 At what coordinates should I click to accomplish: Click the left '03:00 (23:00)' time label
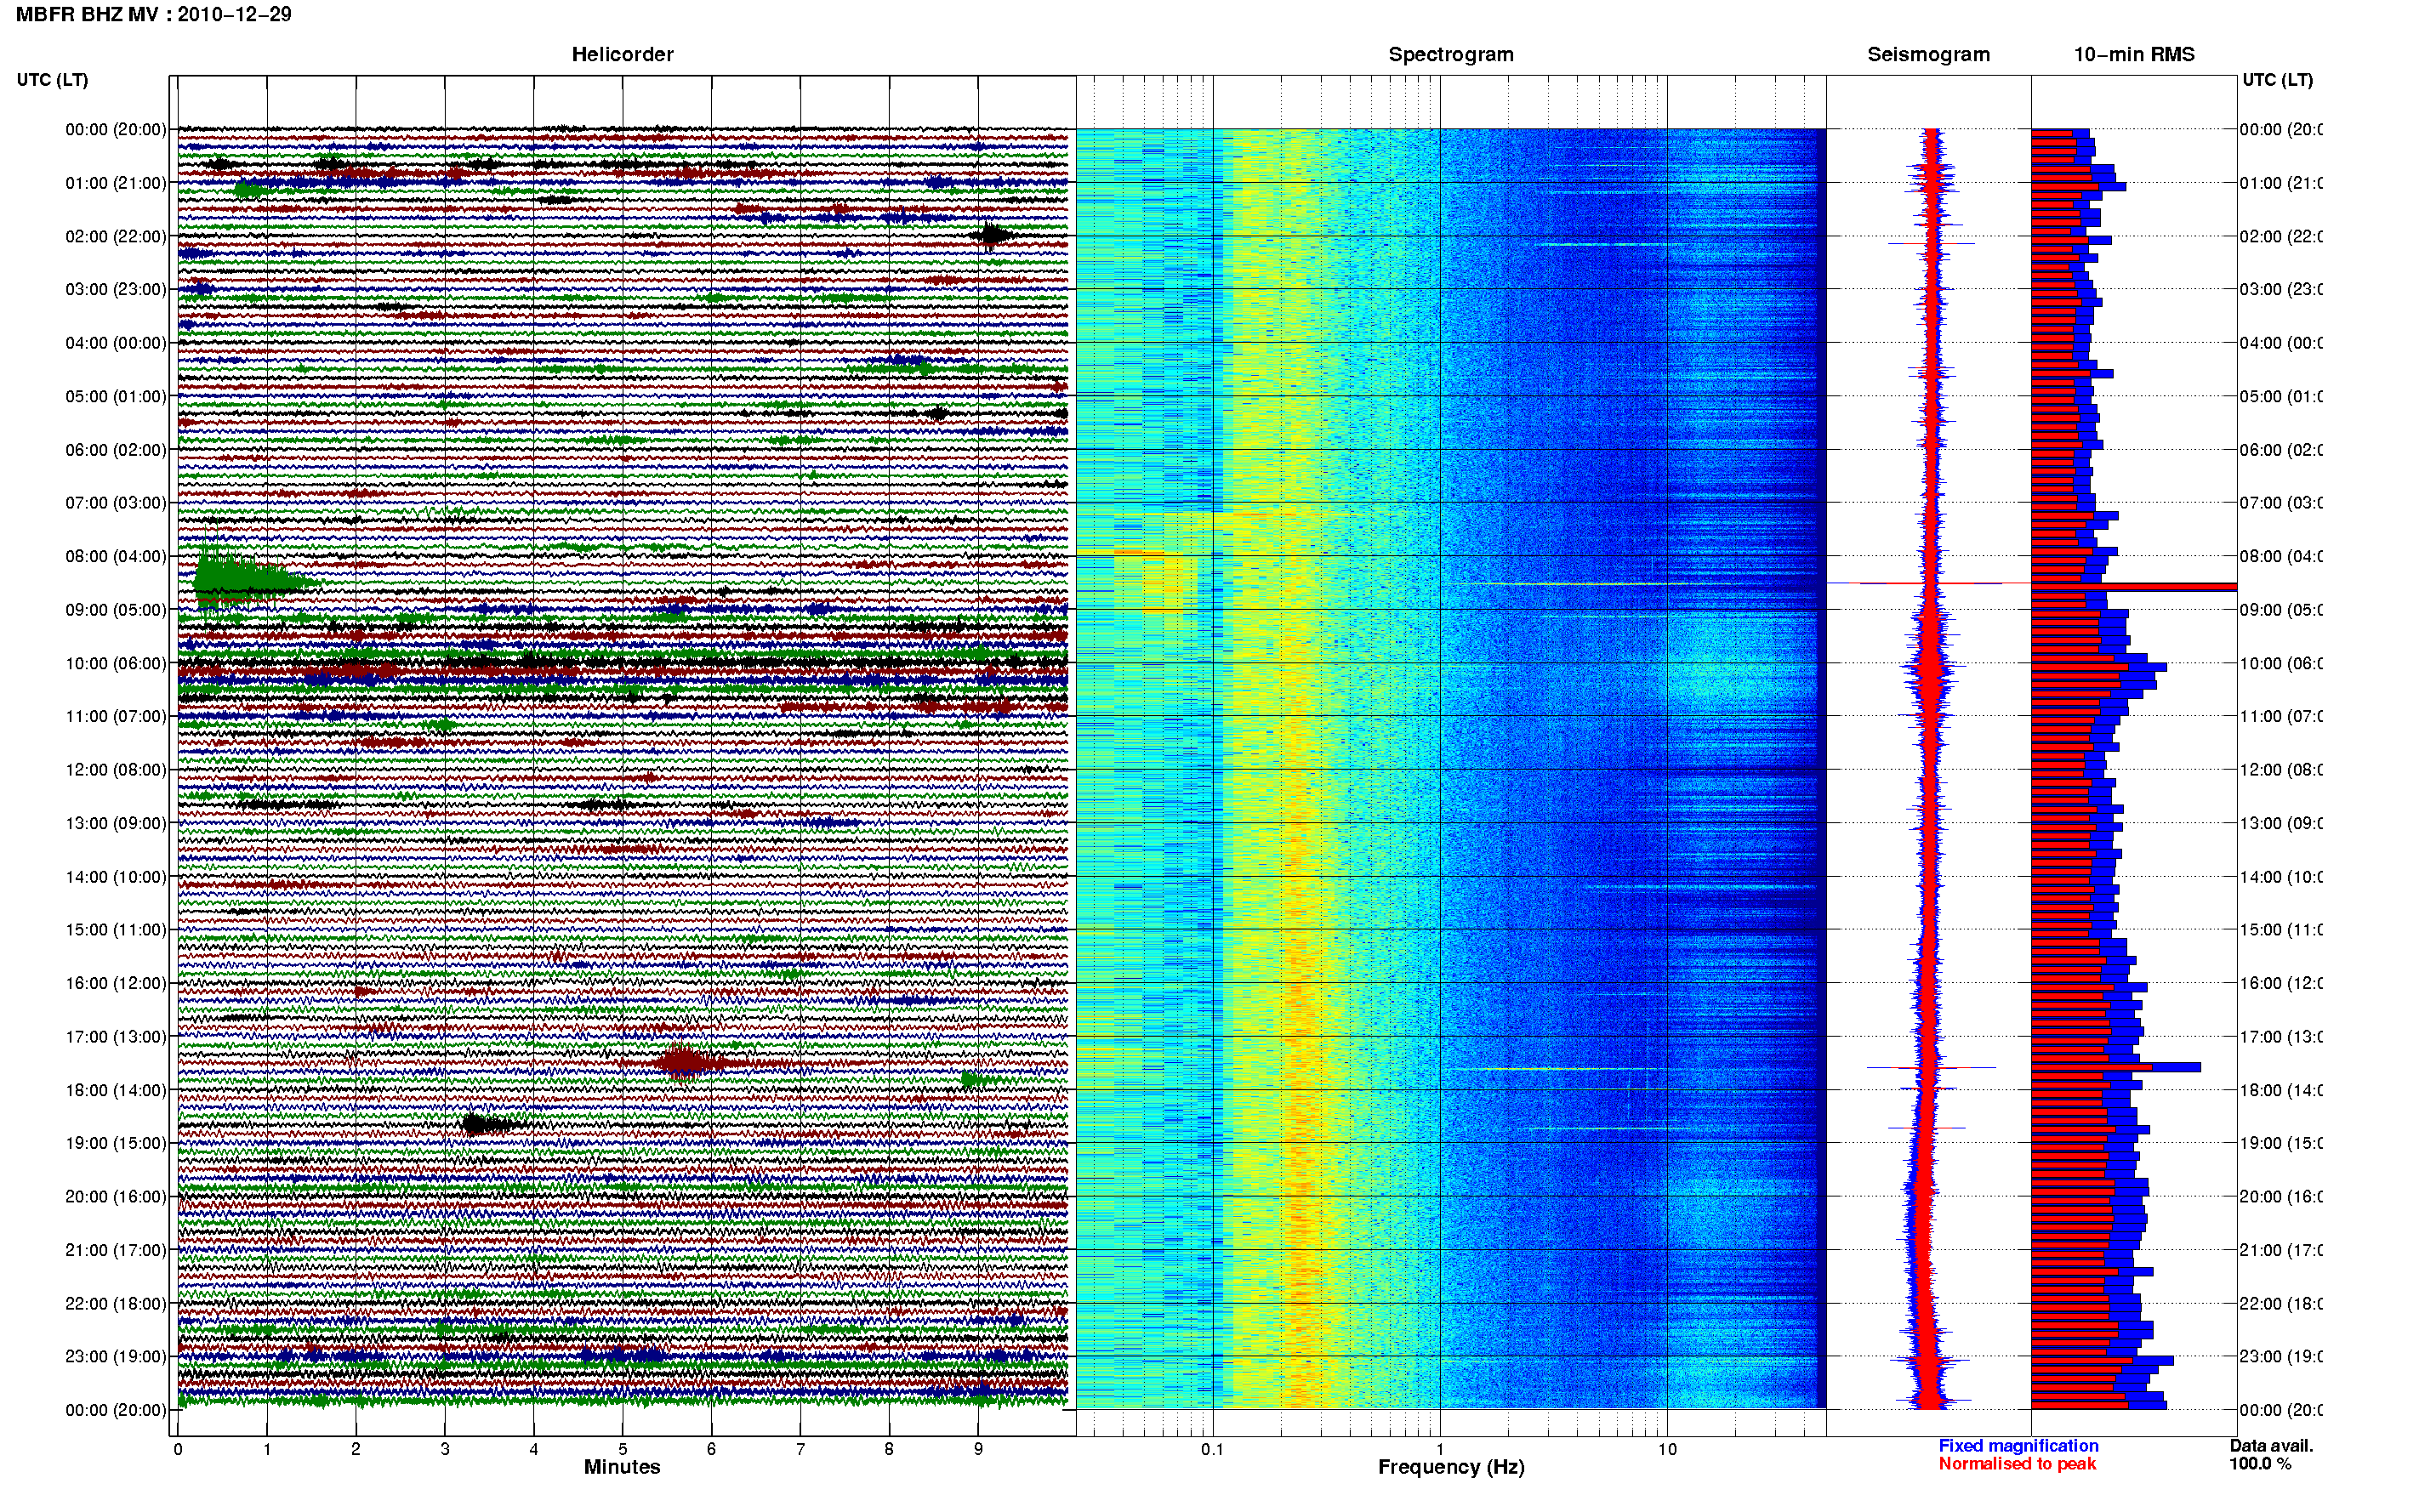pyautogui.click(x=116, y=289)
